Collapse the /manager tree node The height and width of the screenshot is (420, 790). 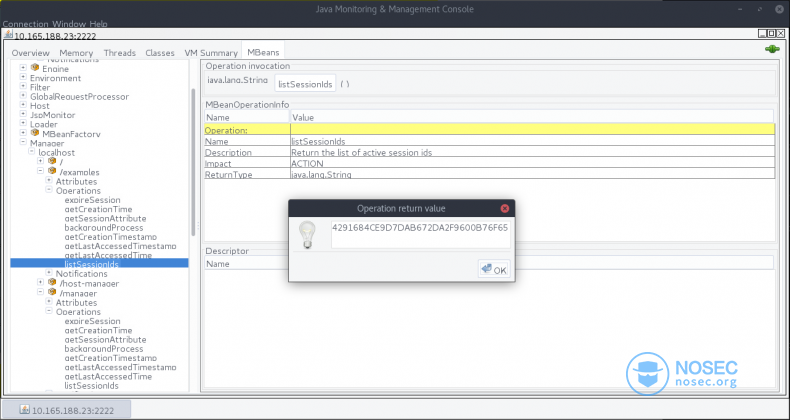[40, 292]
